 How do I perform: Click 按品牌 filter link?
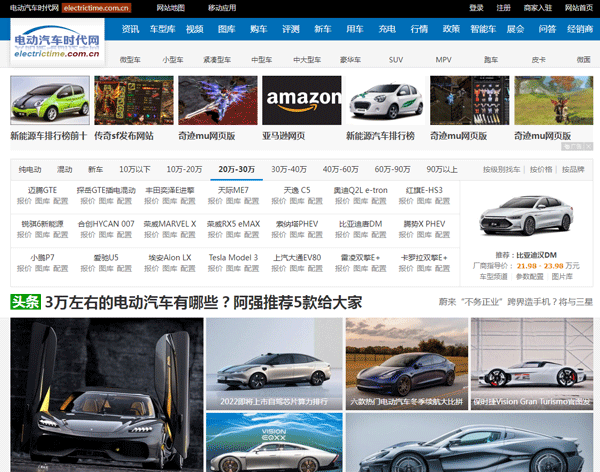click(x=573, y=170)
